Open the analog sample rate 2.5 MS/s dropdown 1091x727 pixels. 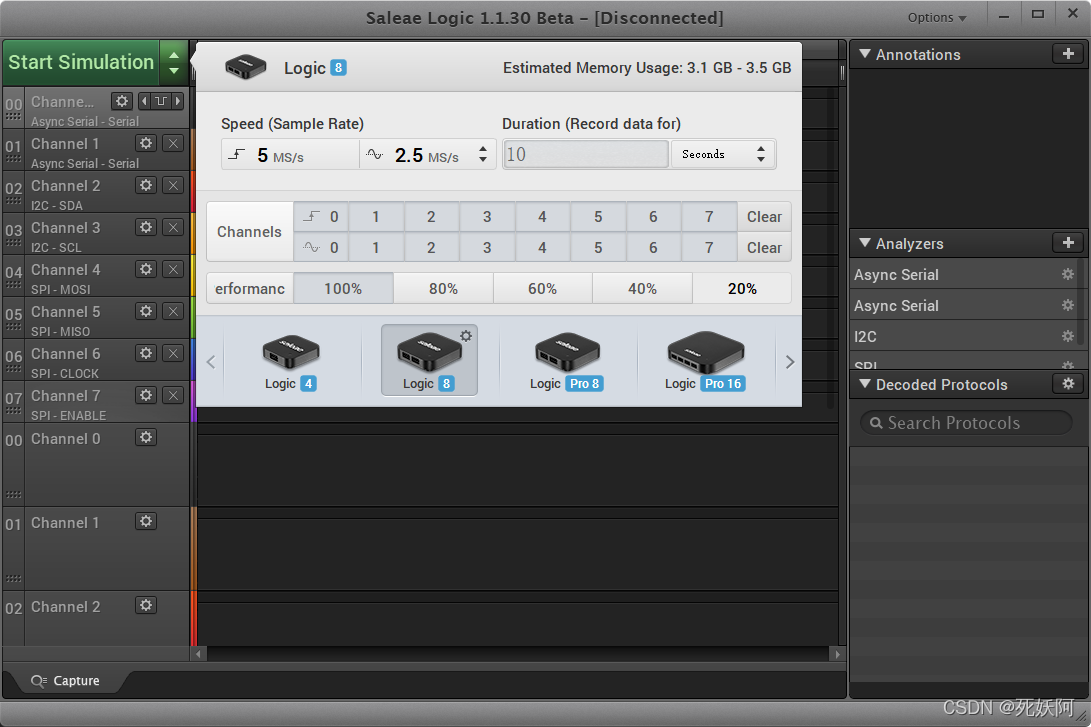point(427,155)
